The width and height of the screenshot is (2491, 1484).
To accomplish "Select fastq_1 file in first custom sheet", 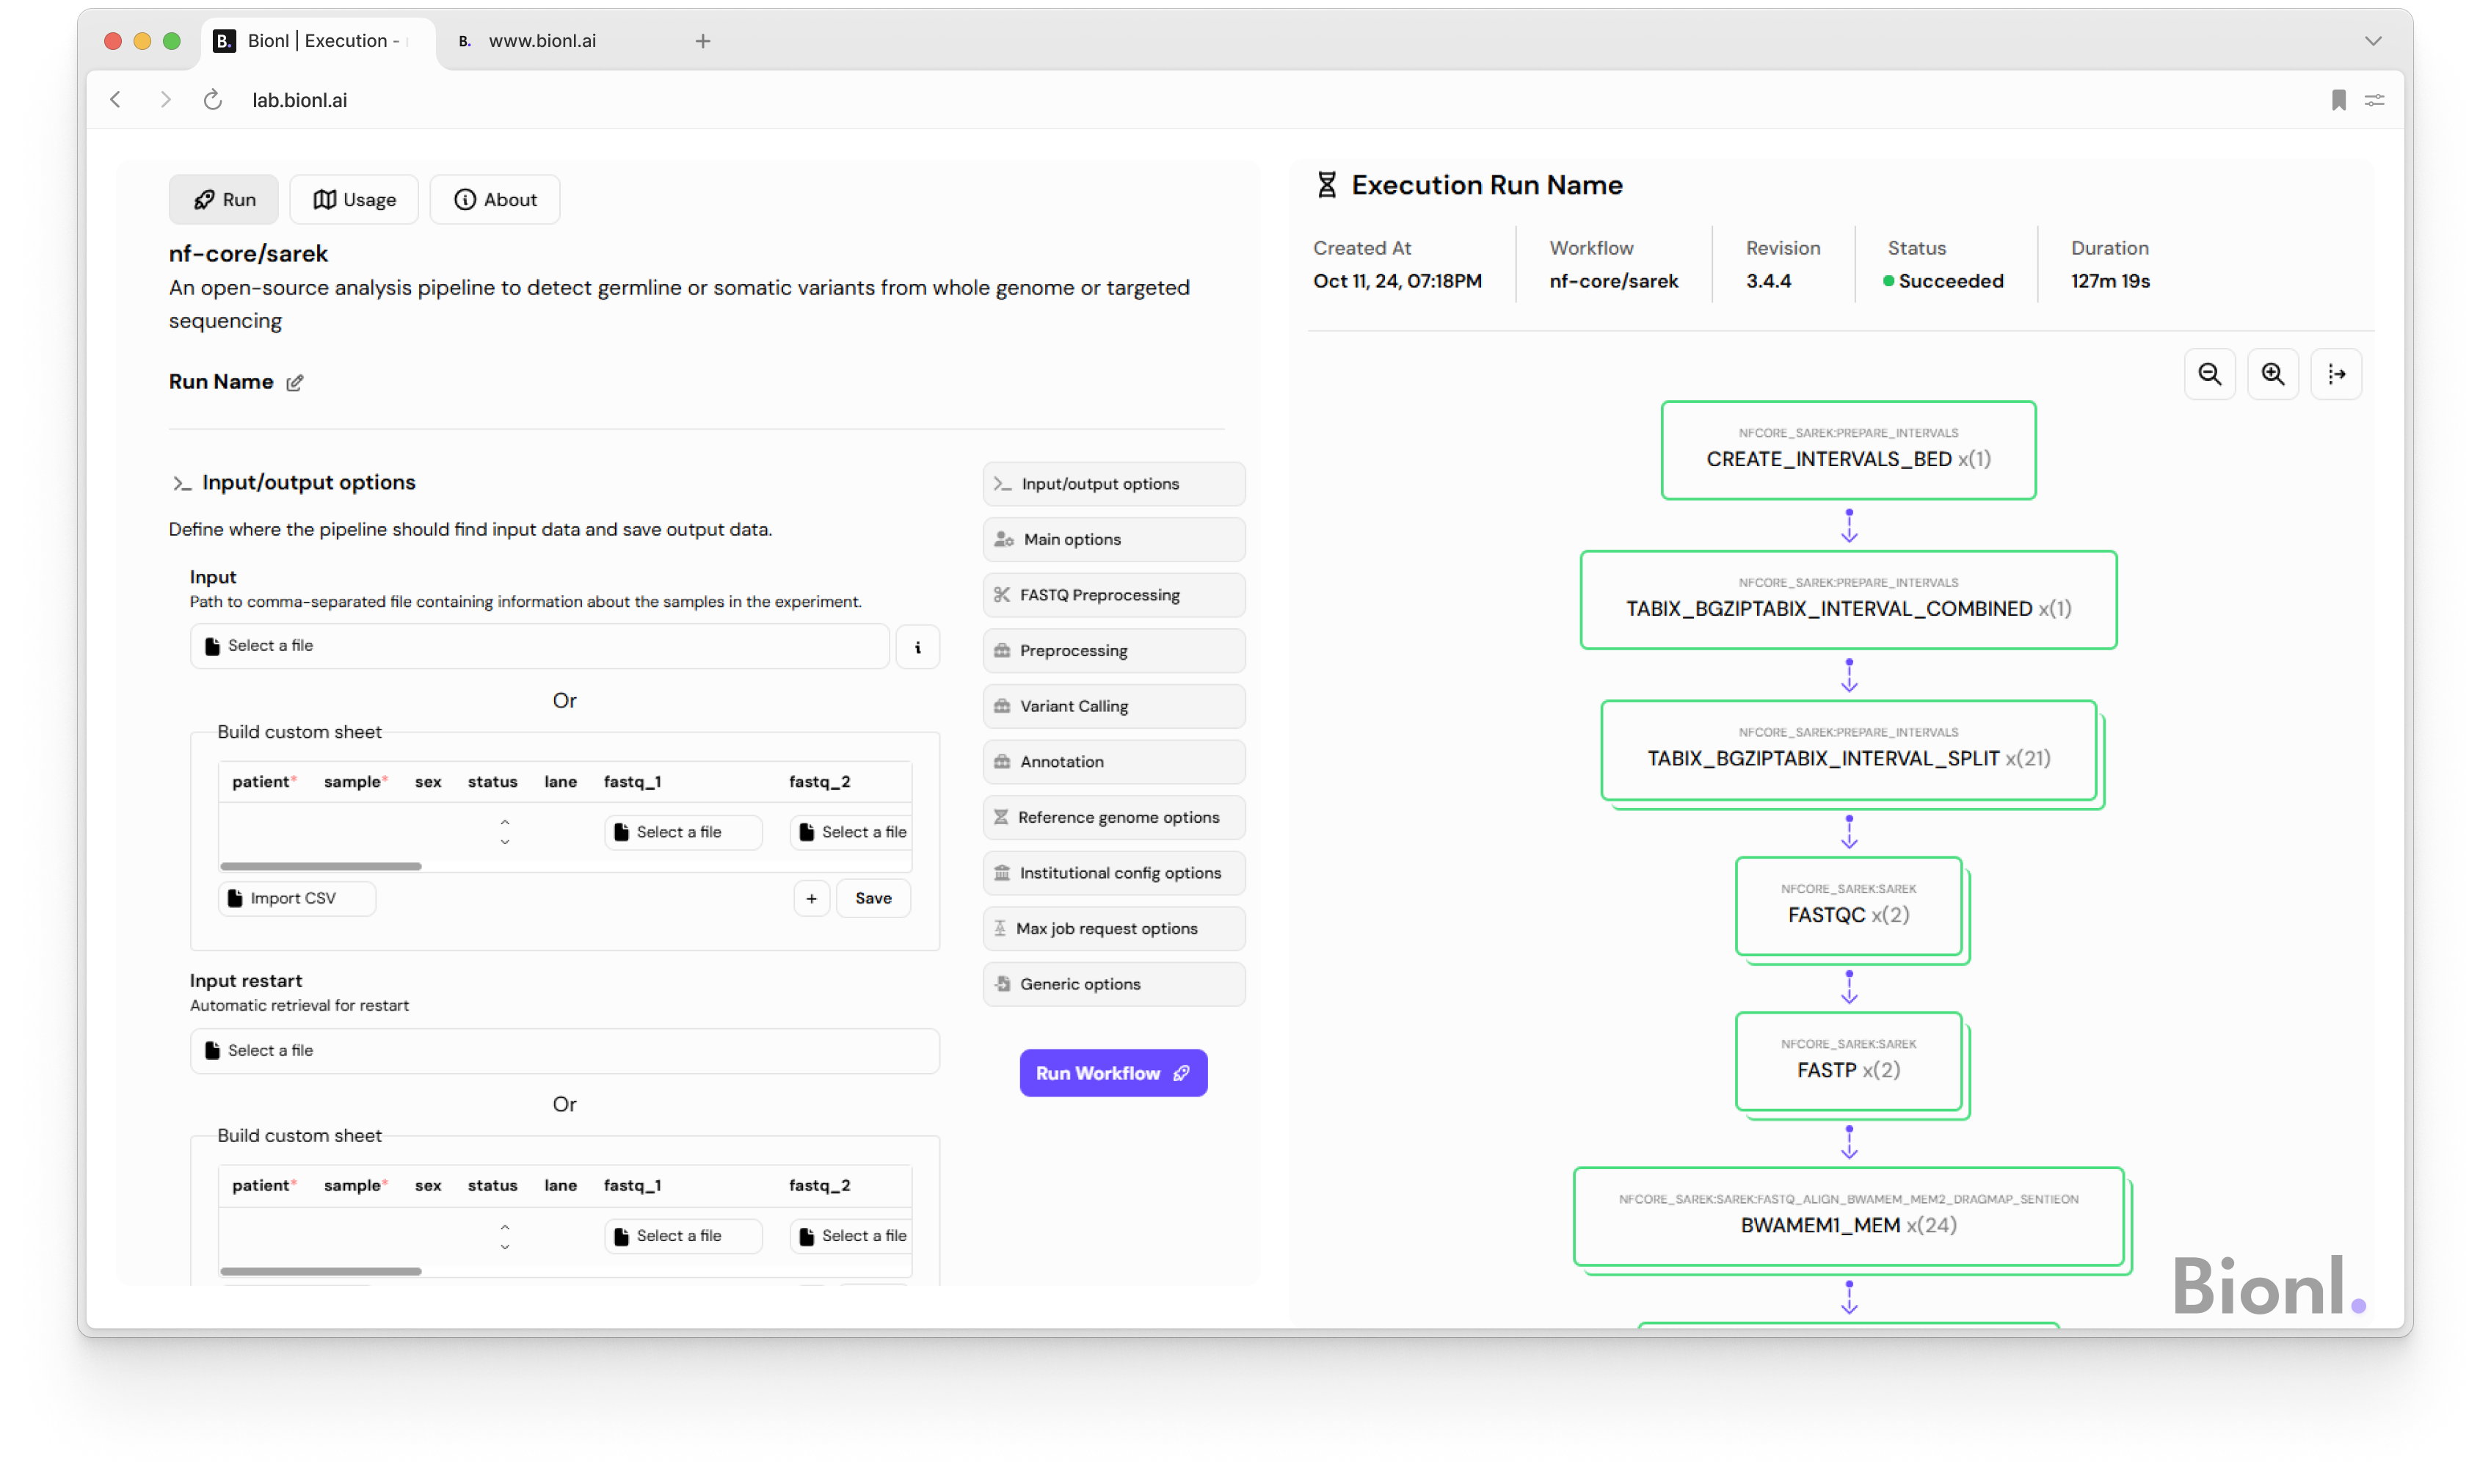I will pos(685,833).
